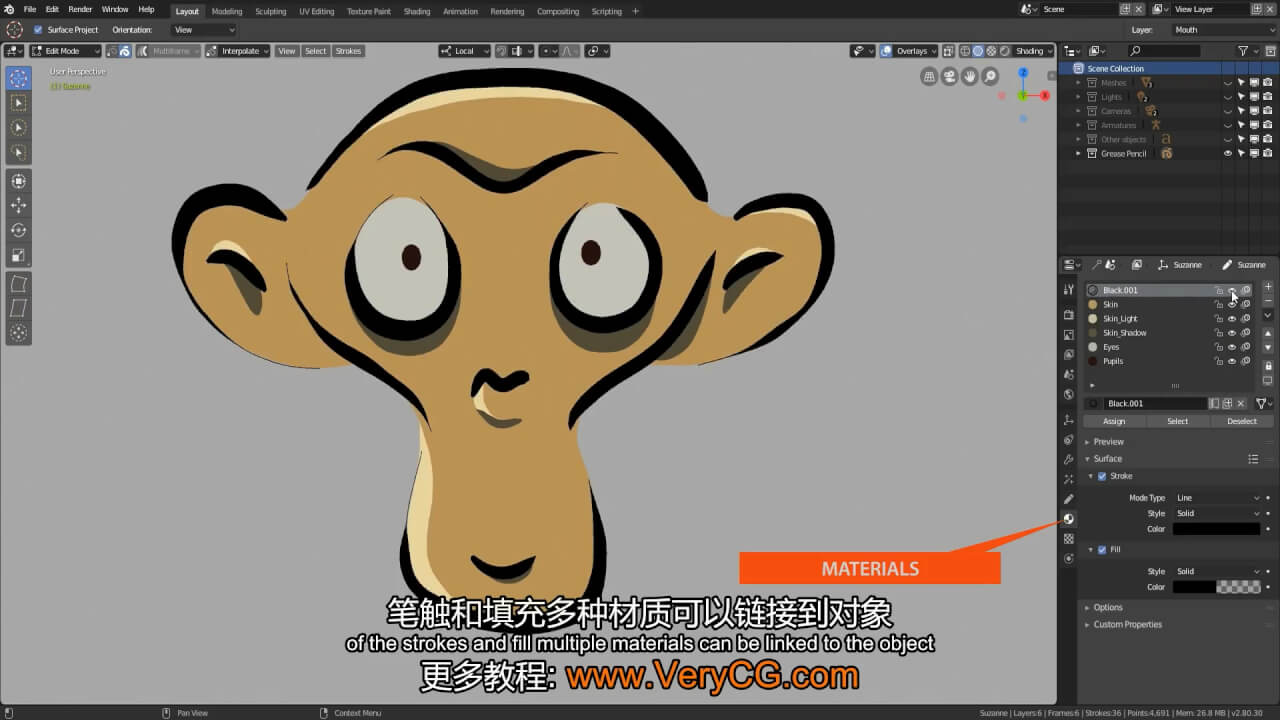Expand the Preview panel
Viewport: 1280px width, 720px height.
click(1108, 441)
